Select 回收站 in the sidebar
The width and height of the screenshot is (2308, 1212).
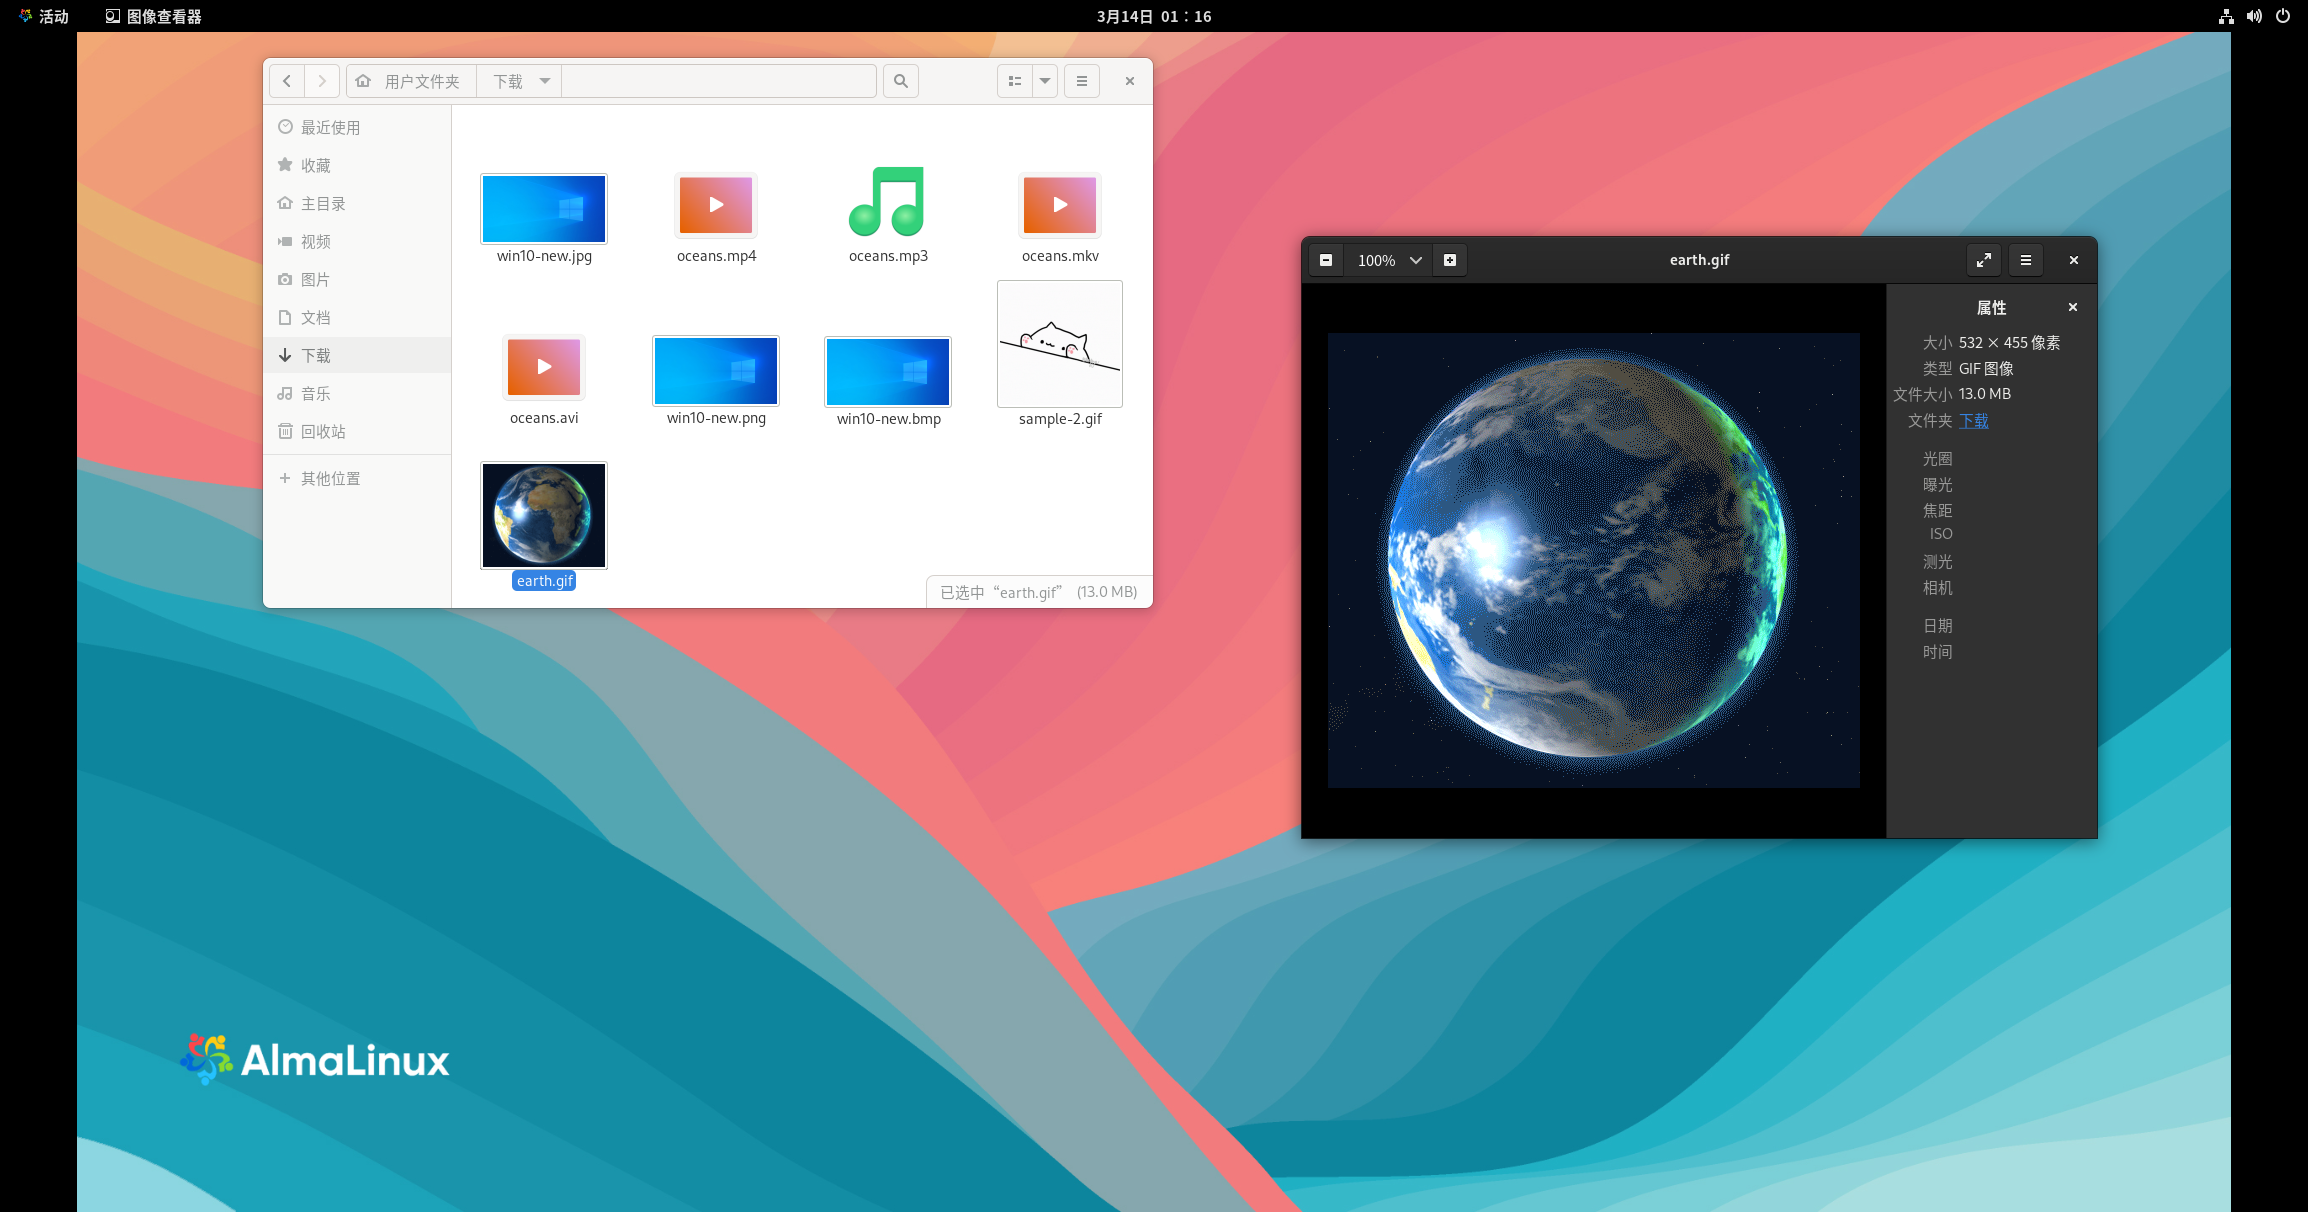pyautogui.click(x=323, y=432)
